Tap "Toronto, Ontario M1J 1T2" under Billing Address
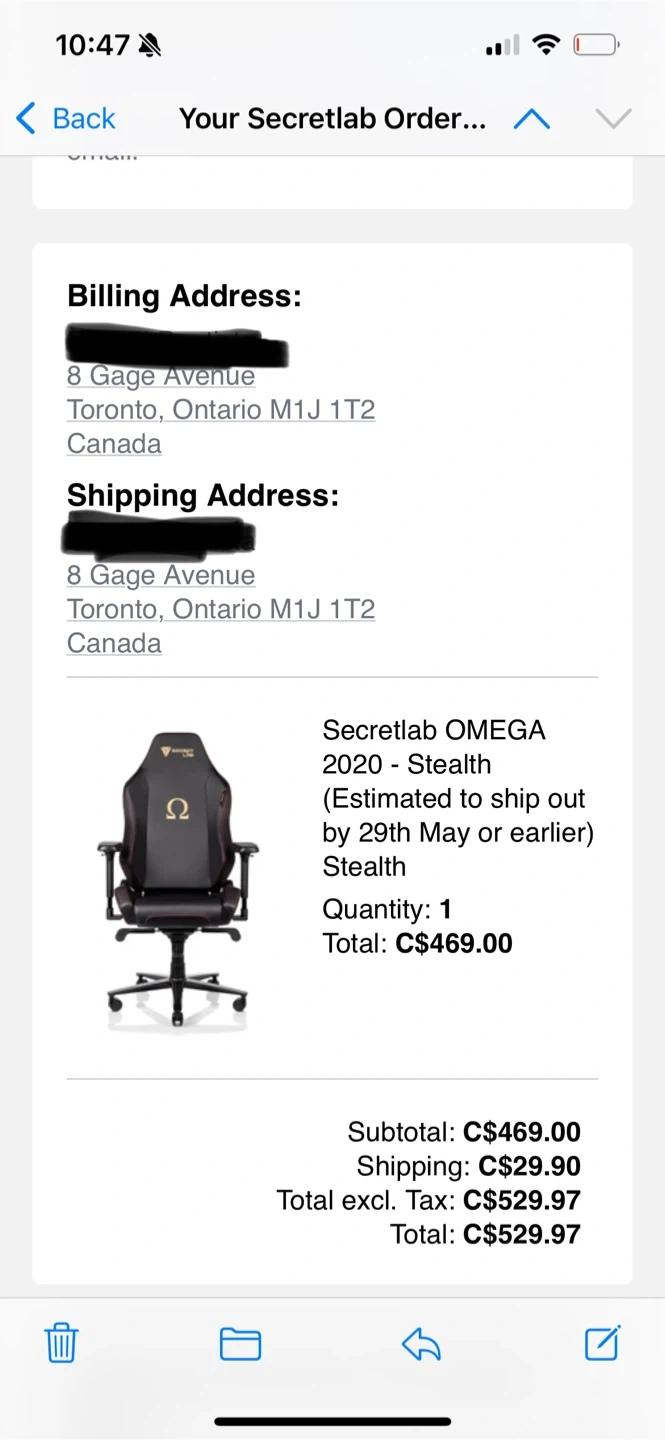The width and height of the screenshot is (665, 1440). [x=221, y=410]
